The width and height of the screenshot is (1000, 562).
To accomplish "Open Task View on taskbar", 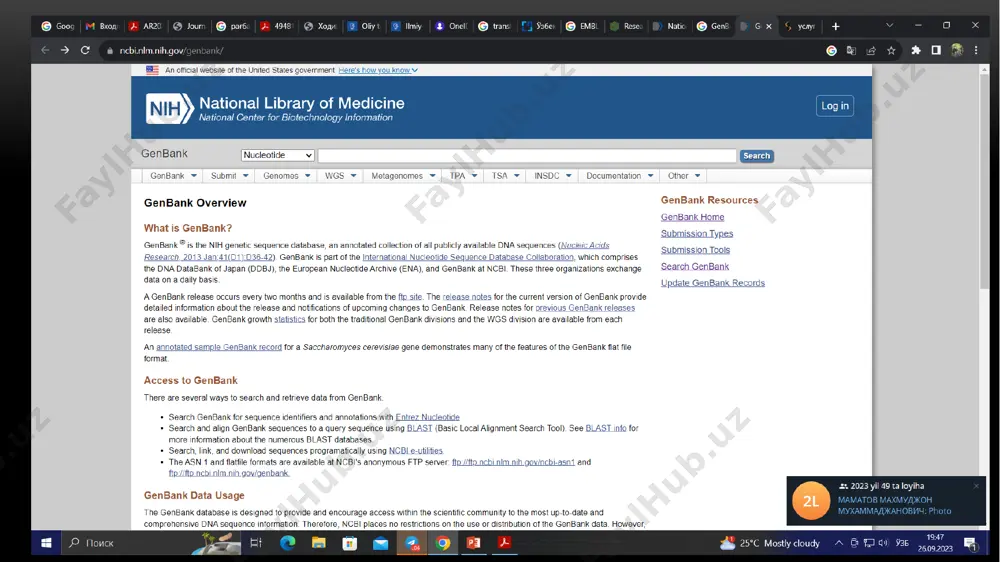I will [x=256, y=543].
